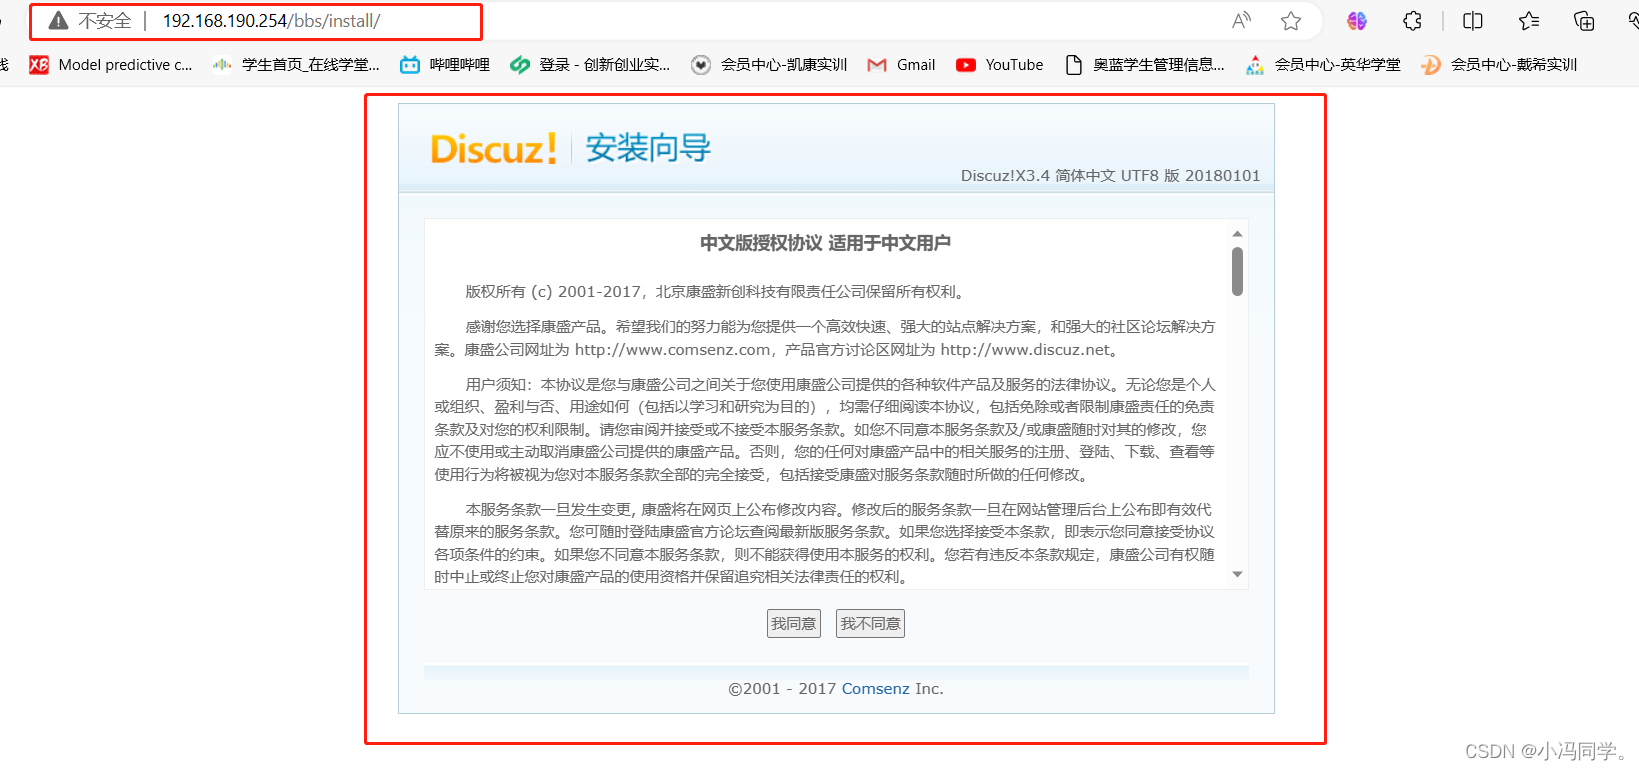Toggle split screen view icon
The image size is (1639, 770).
coord(1473,21)
